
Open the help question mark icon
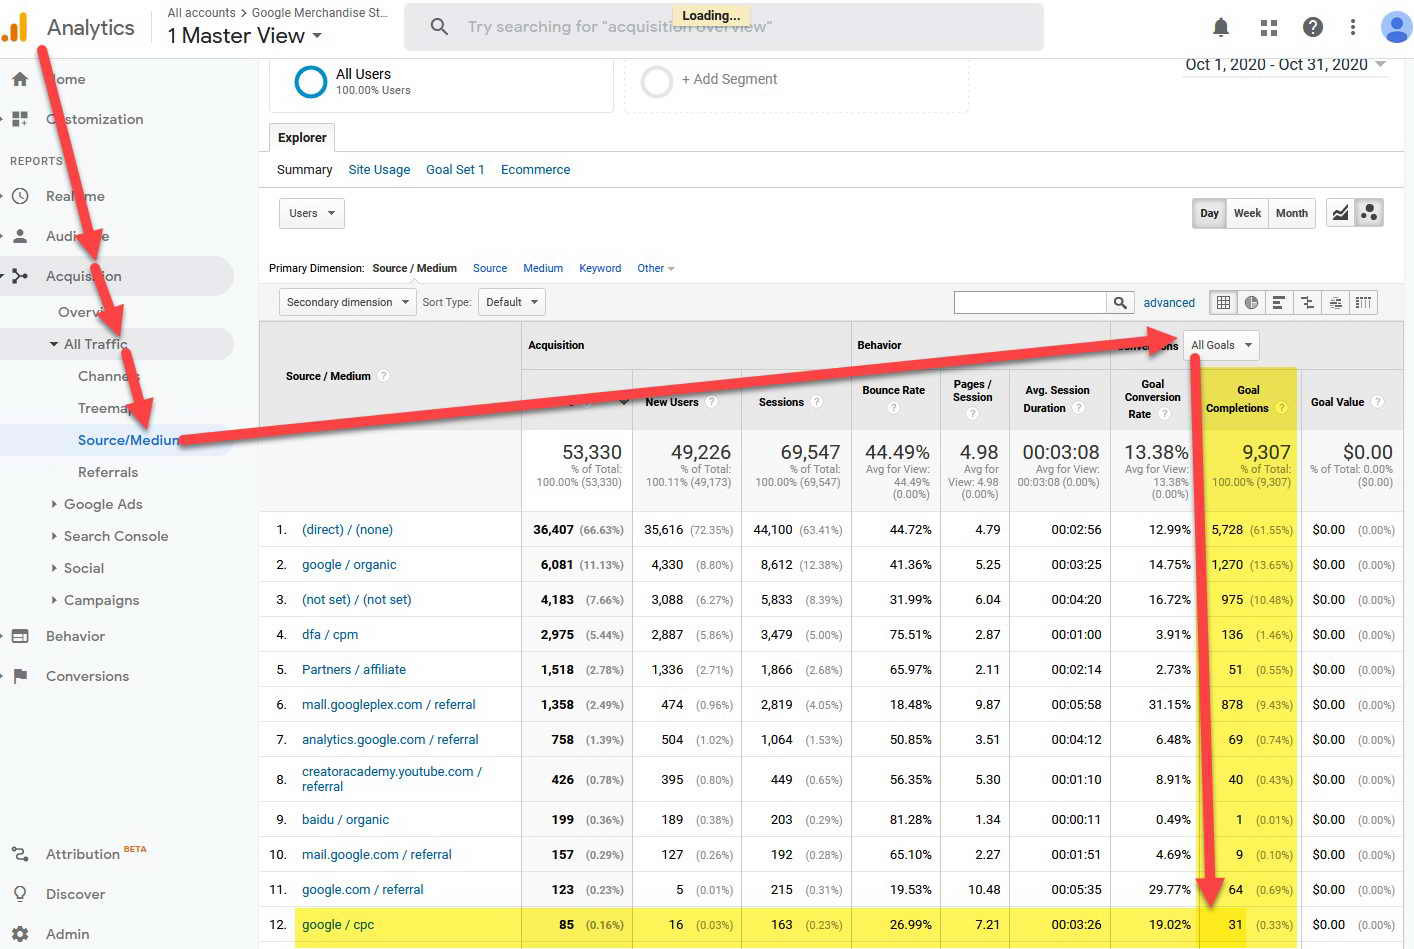[1313, 27]
